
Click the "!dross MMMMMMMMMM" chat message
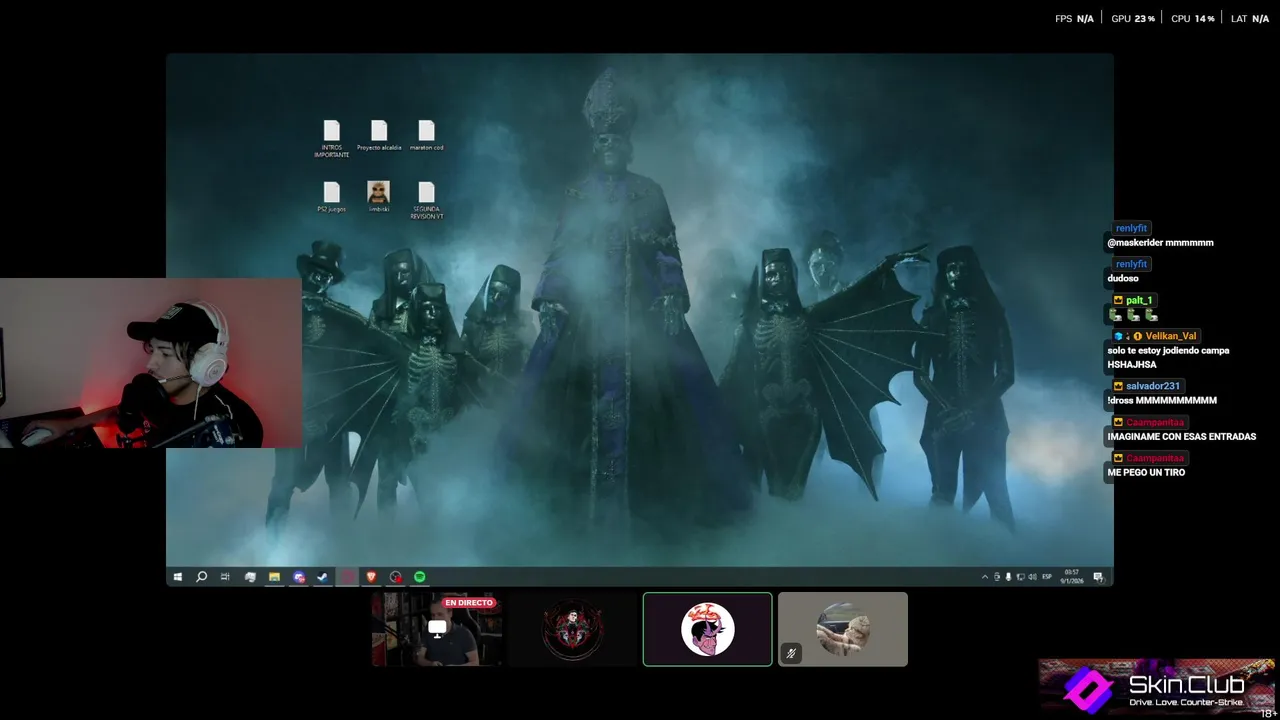click(1162, 400)
